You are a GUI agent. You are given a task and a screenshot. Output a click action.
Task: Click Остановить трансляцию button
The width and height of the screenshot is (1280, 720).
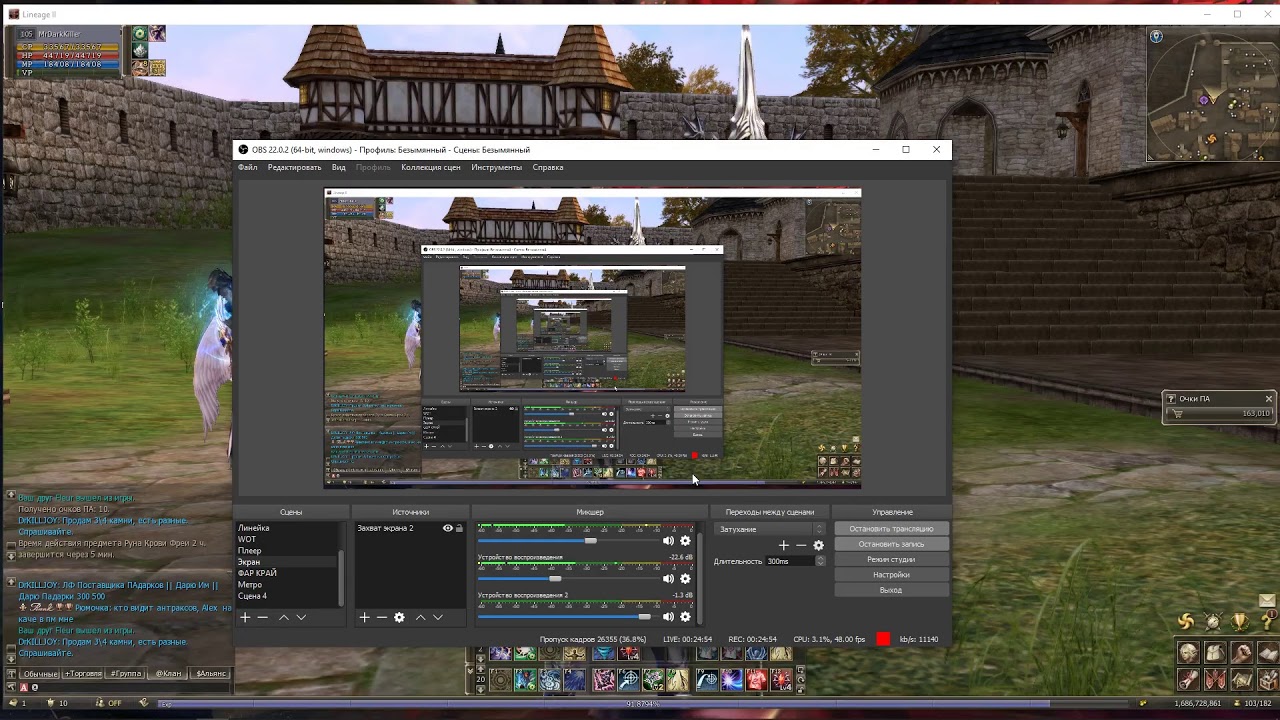pos(891,529)
